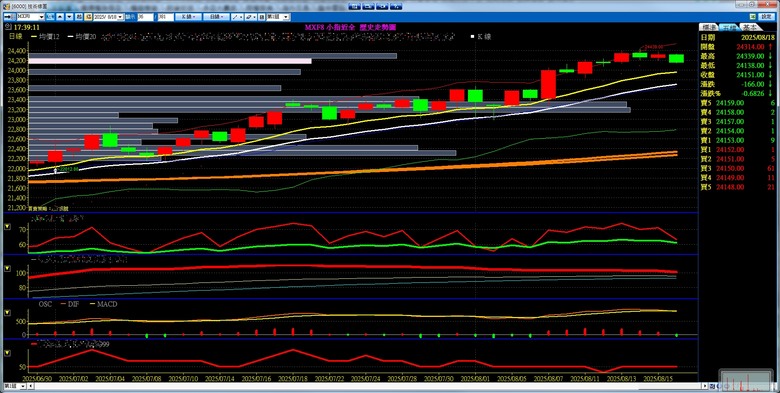Click third title-bar window control icon
Viewport: 780px width, 393px height.
pyautogui.click(x=383, y=6)
